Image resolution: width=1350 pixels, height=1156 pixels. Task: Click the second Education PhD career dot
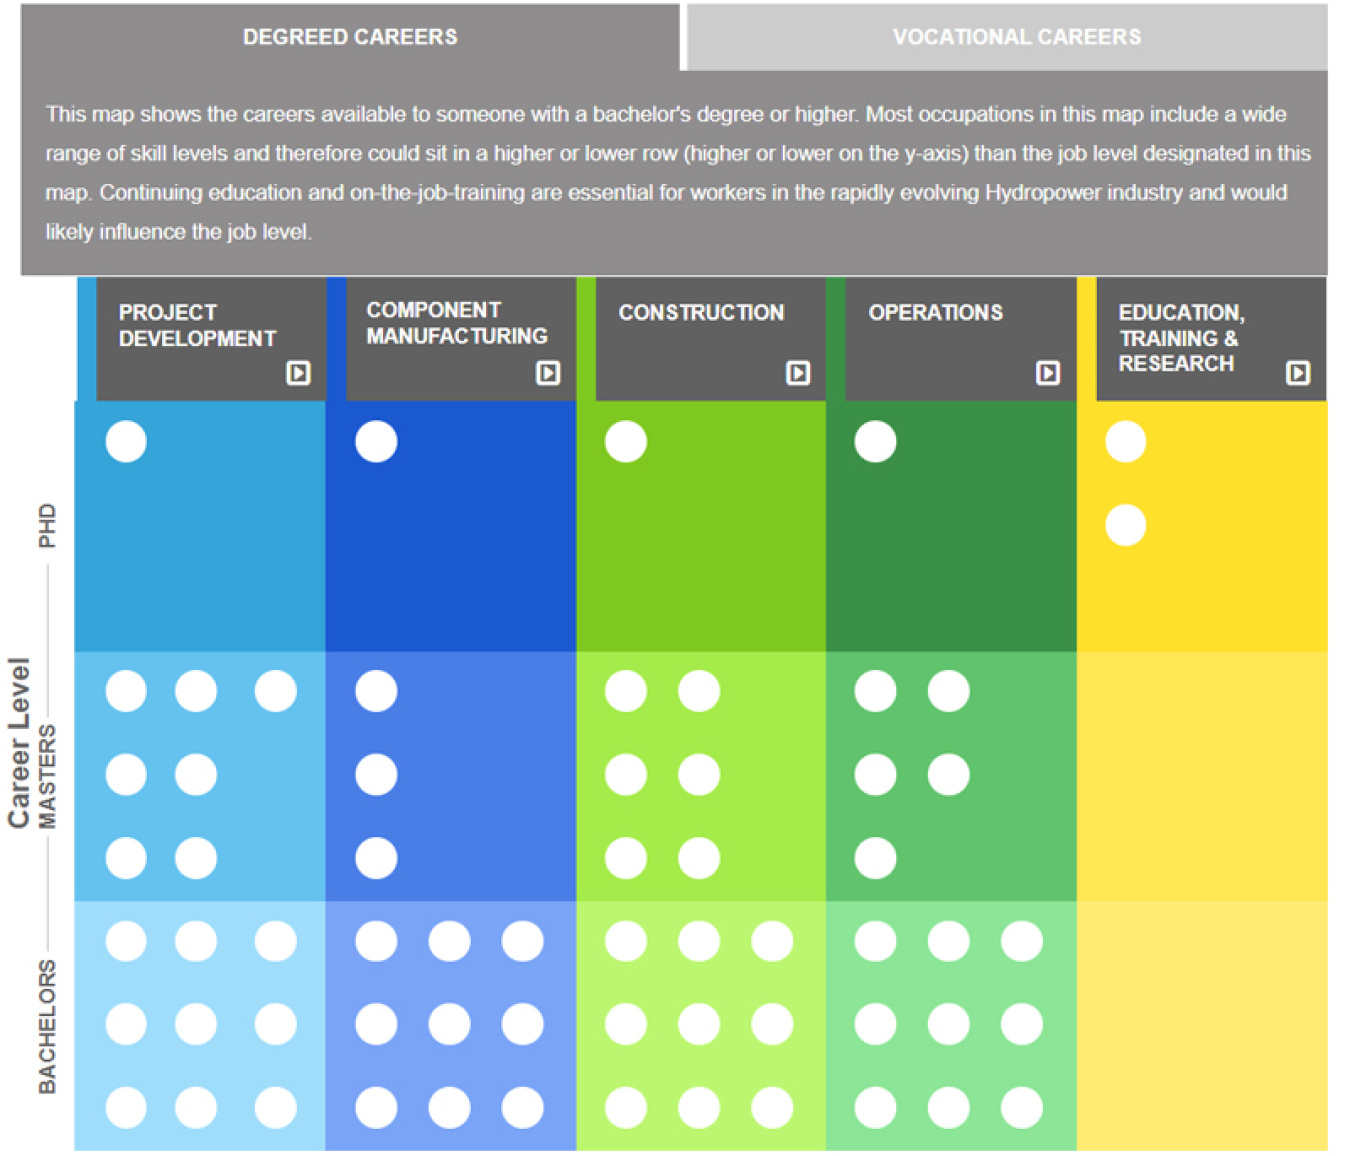[x=1125, y=526]
